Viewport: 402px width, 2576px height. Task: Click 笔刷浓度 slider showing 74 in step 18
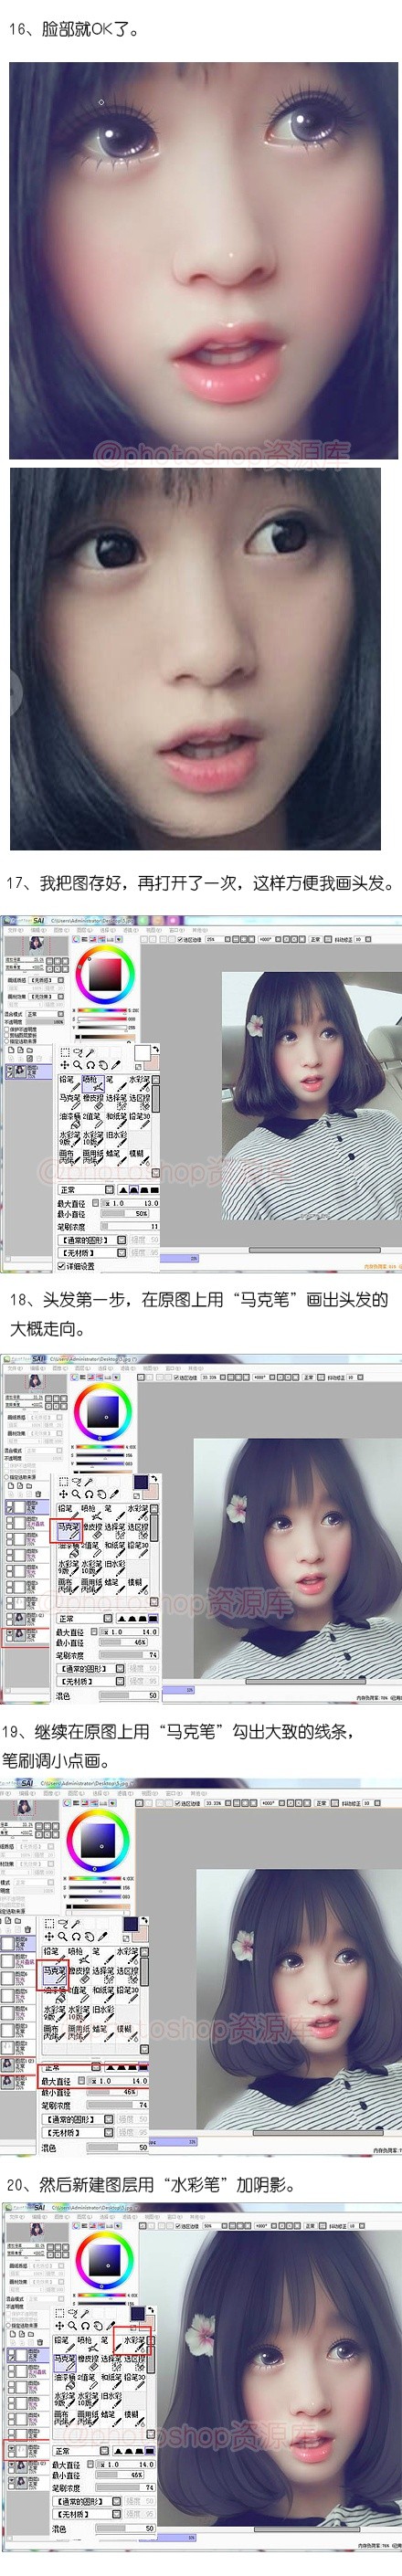tap(130, 1656)
